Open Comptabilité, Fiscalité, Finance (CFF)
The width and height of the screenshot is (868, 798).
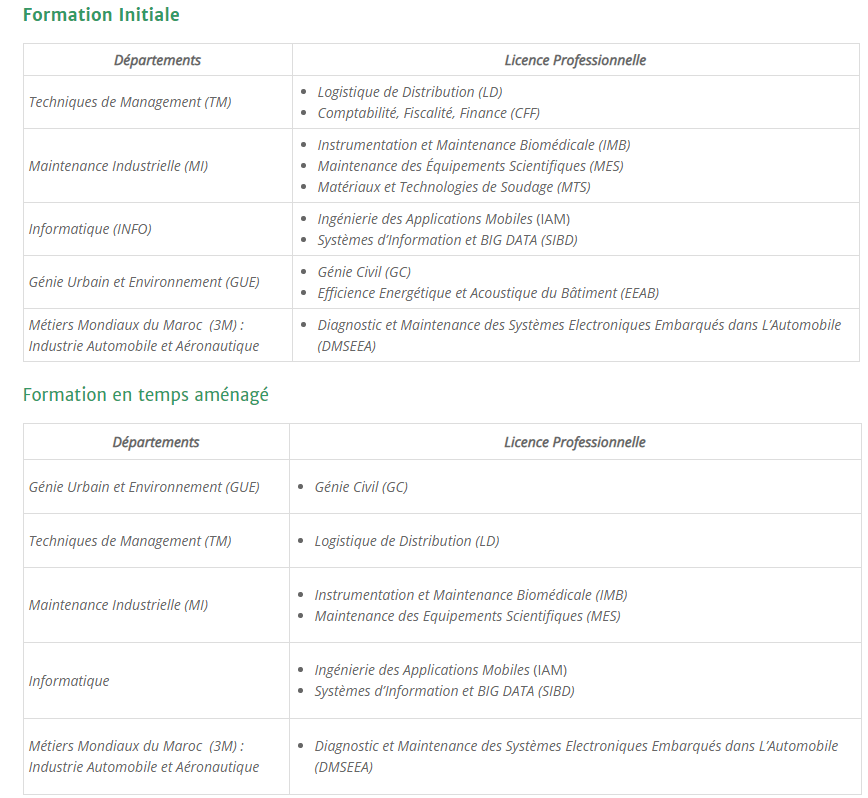coord(428,113)
